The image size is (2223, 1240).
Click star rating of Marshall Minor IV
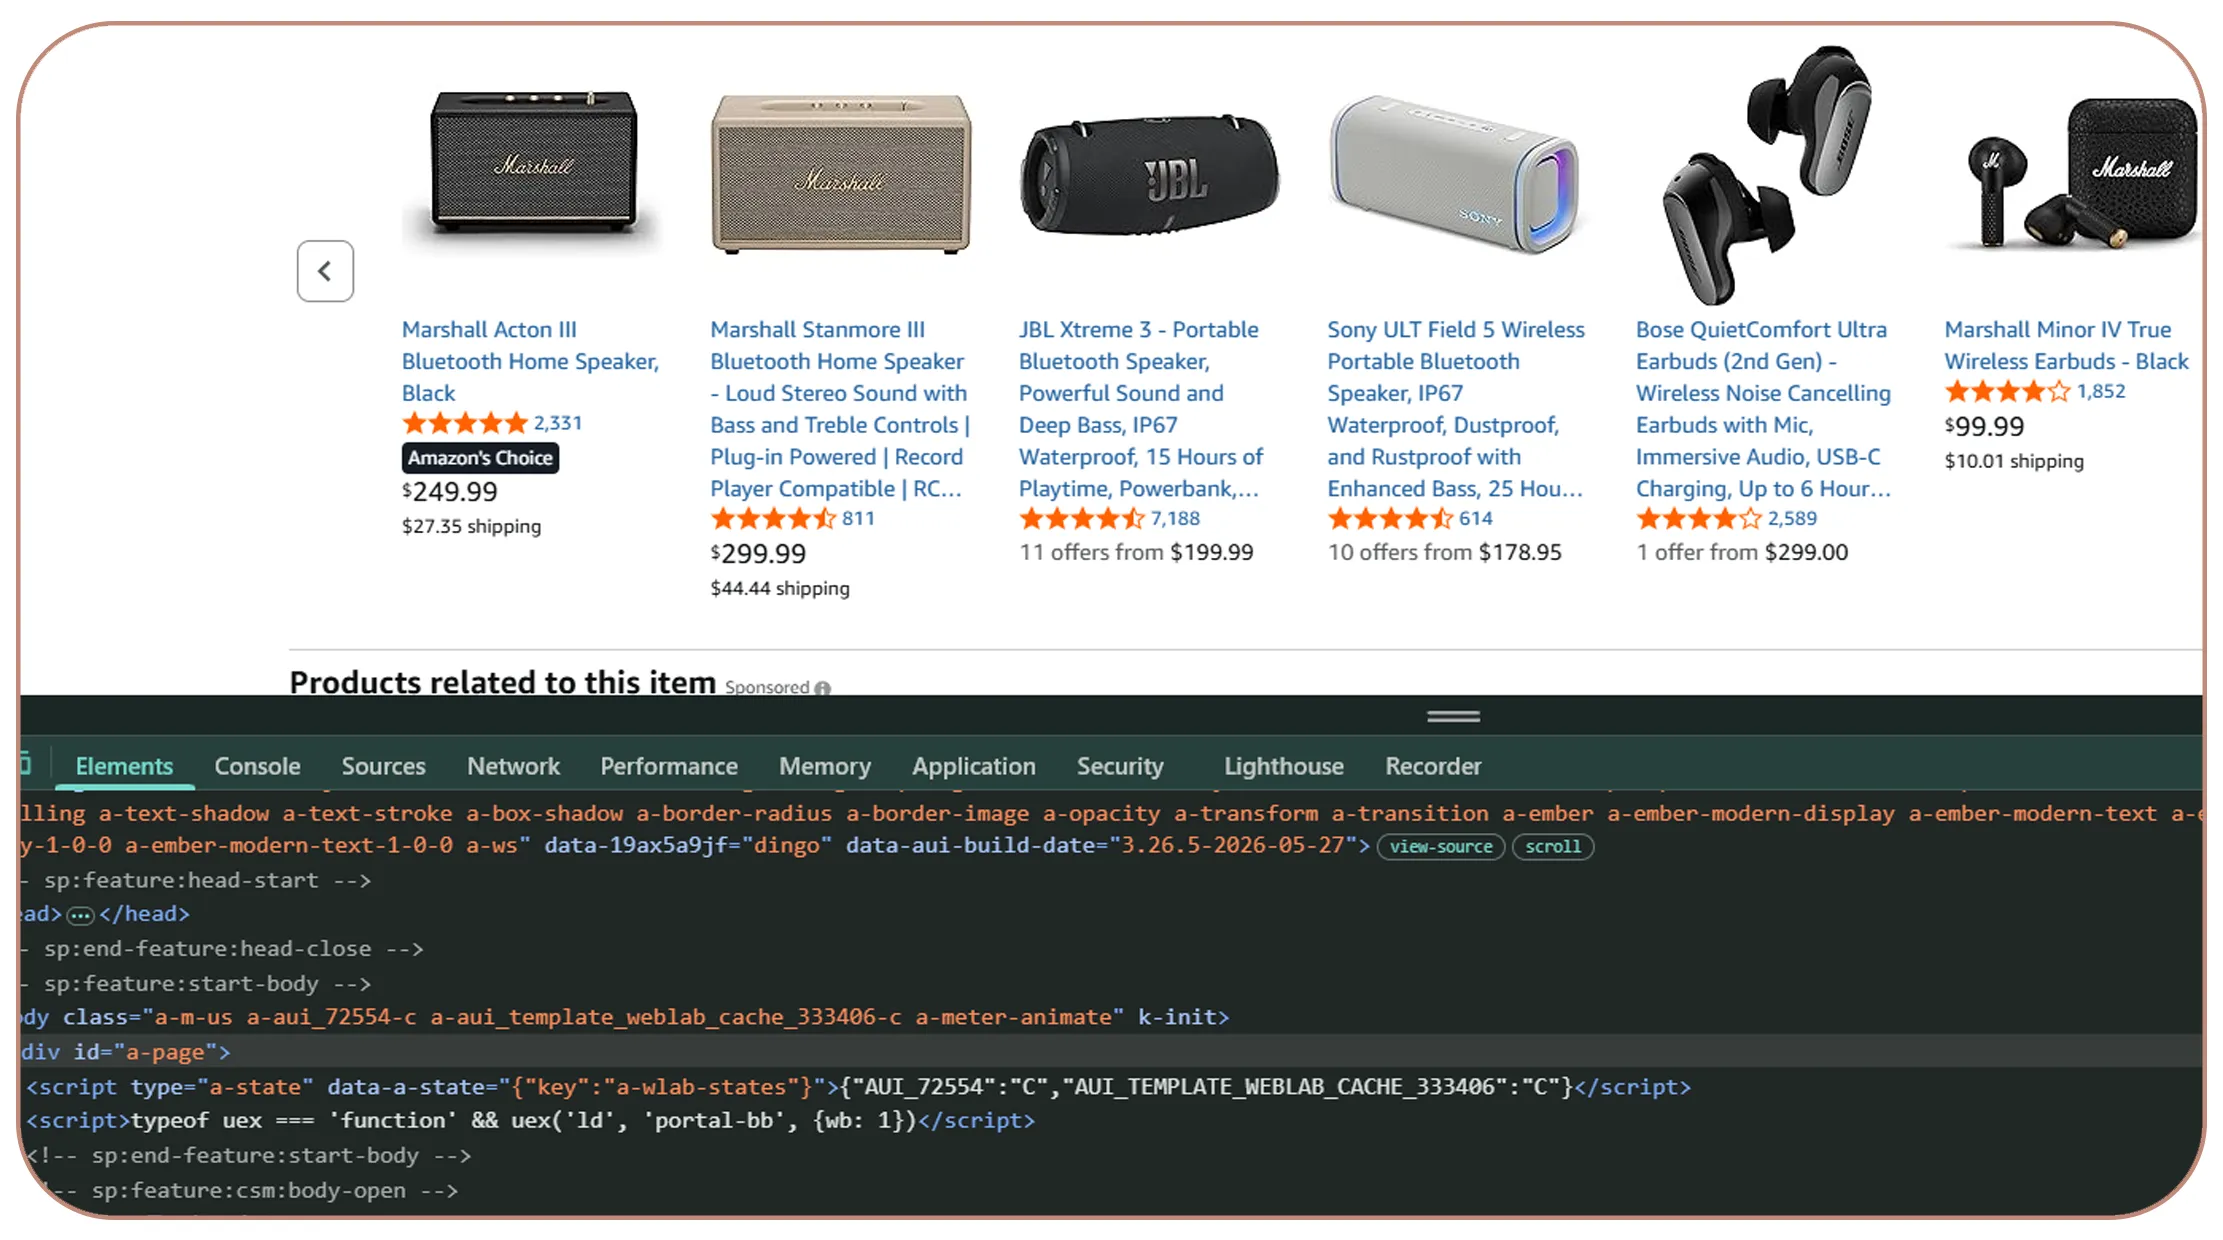(x=2007, y=392)
